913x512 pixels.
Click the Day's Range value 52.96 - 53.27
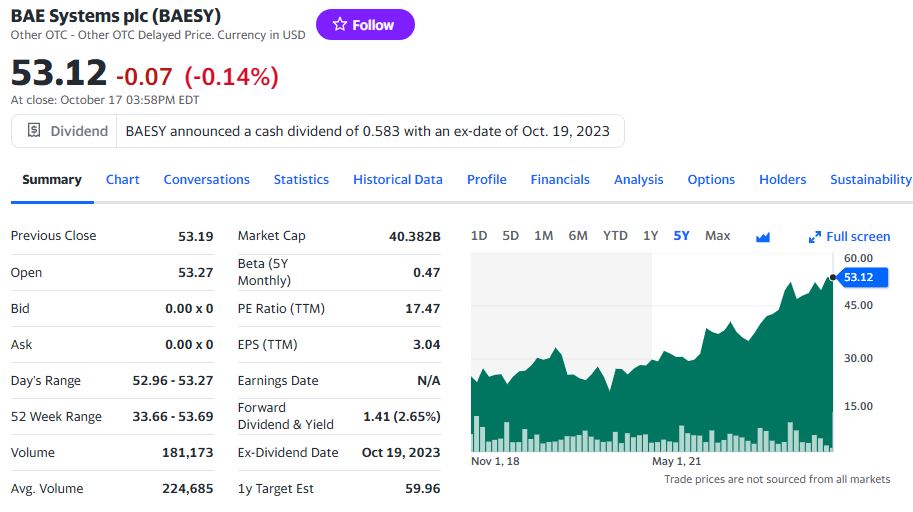pos(173,381)
